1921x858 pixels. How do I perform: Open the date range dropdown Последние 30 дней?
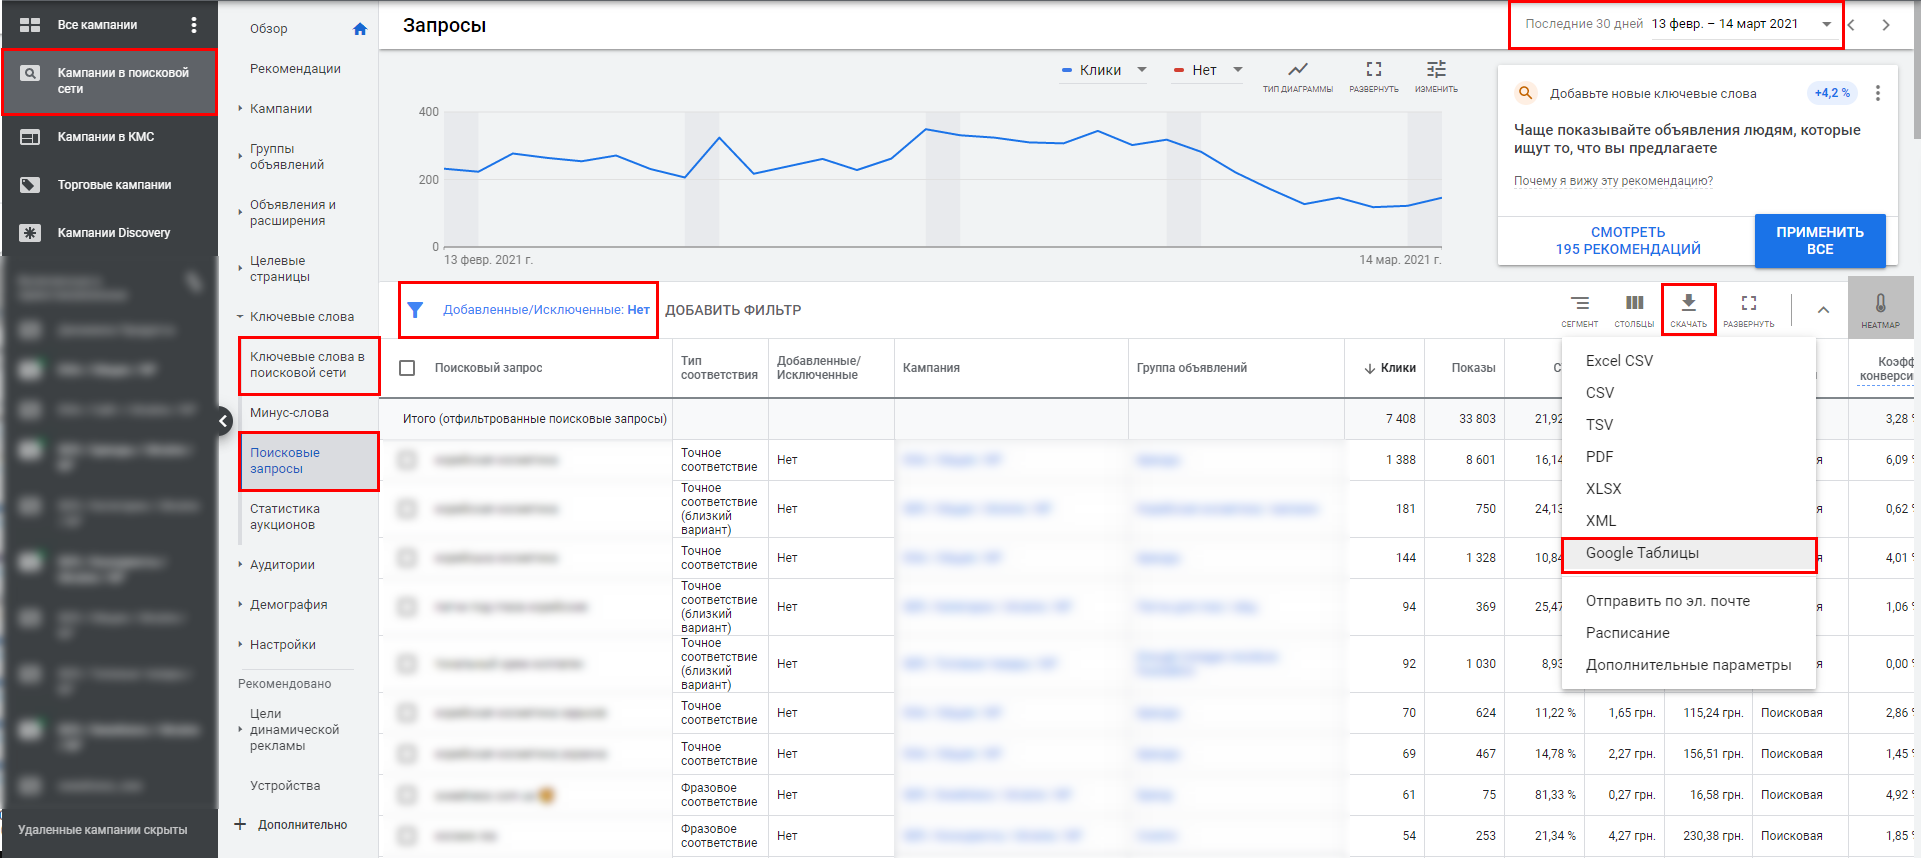click(1676, 25)
